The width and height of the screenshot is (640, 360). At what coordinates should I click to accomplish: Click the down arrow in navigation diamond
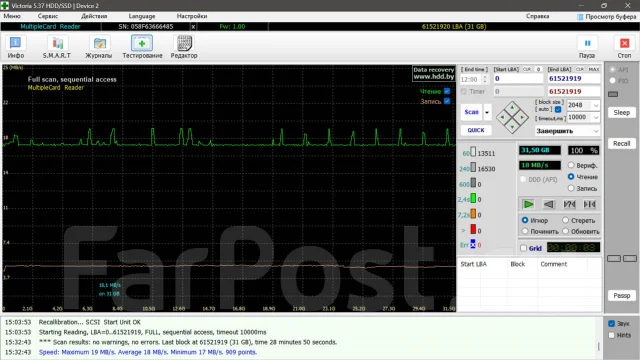click(512, 127)
